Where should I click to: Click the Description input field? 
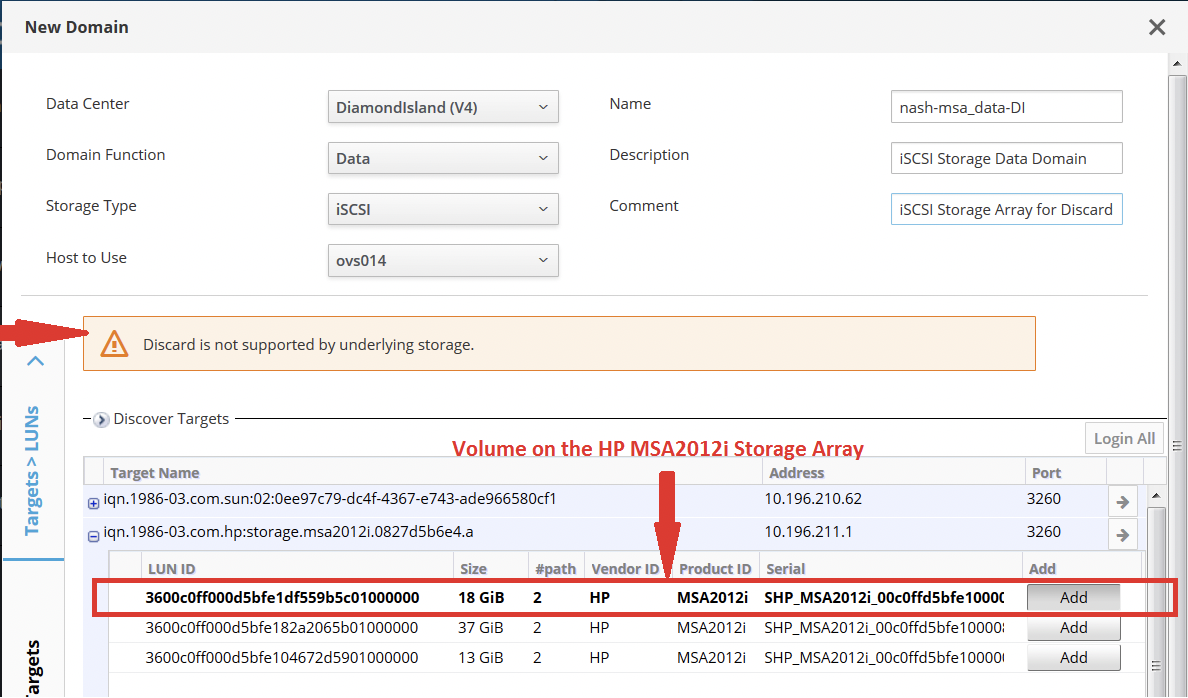click(1006, 158)
